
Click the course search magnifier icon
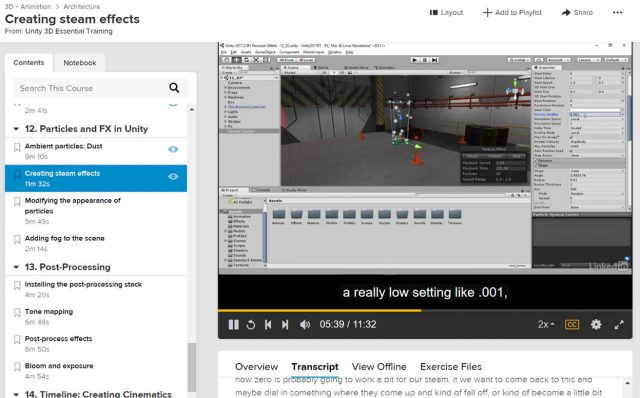[x=174, y=88]
